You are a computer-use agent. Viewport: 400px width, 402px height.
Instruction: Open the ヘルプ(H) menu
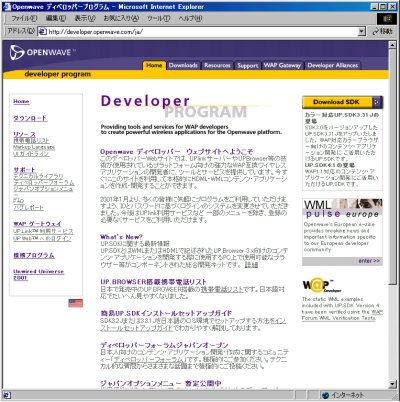(x=190, y=18)
